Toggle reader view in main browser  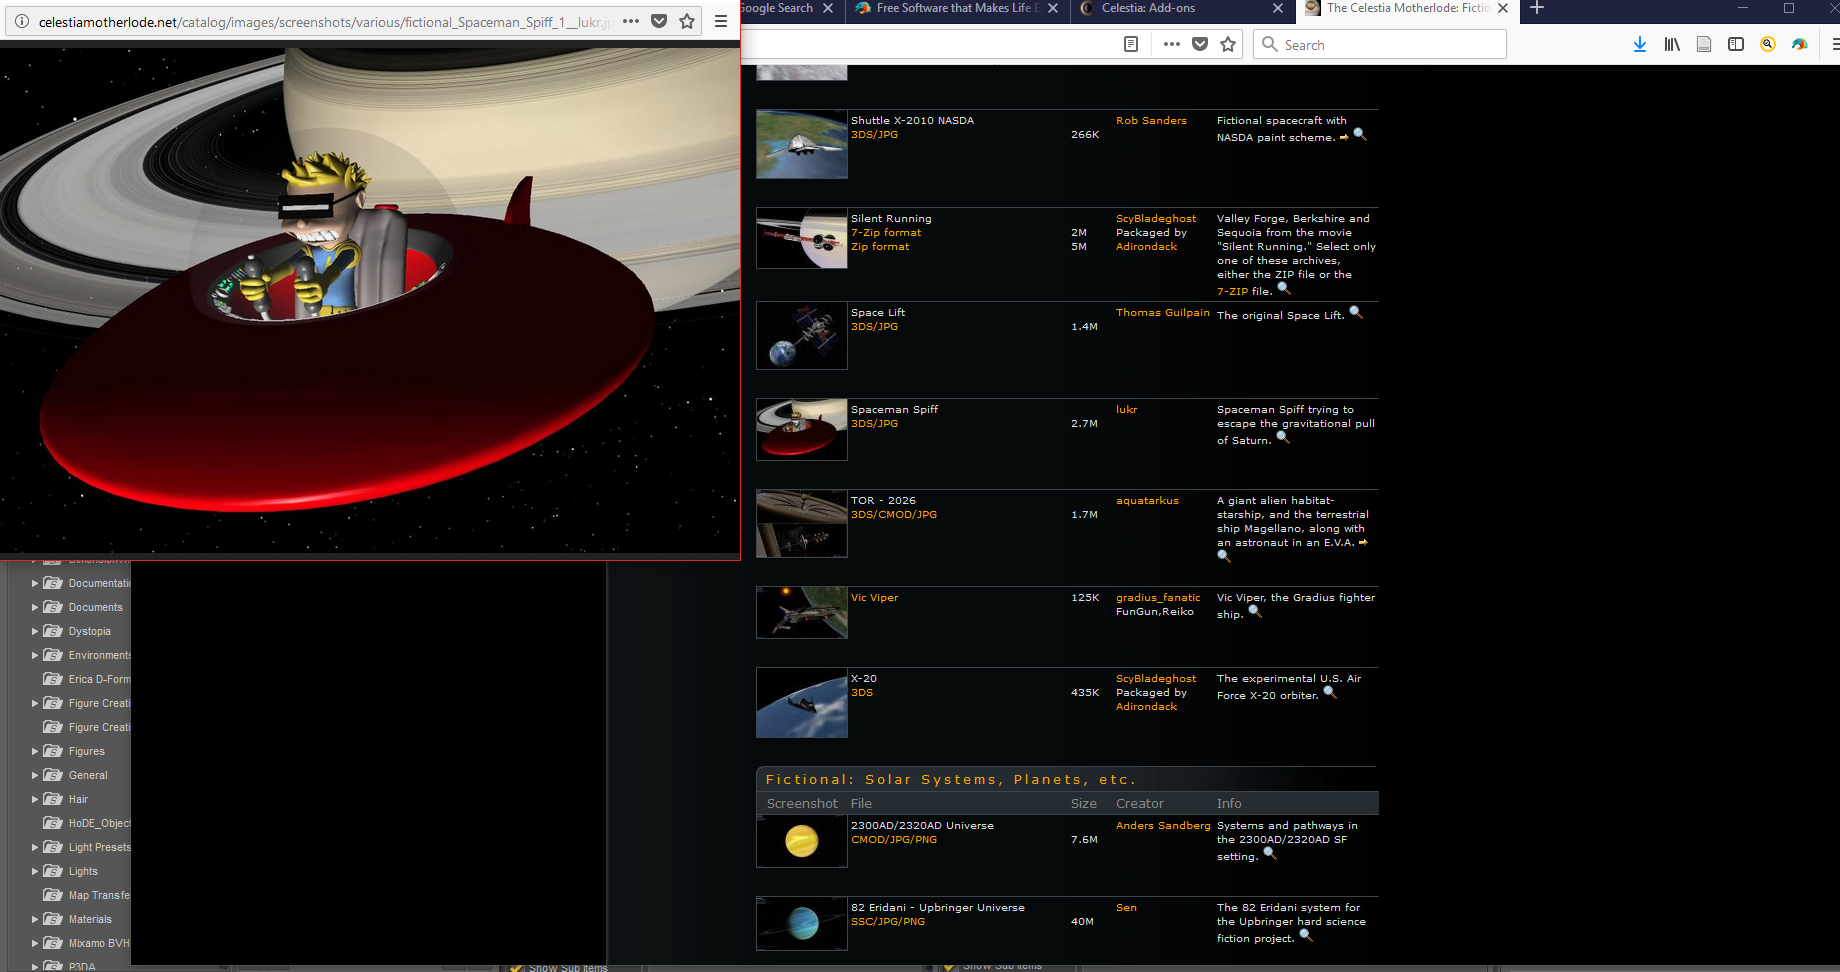pos(1131,44)
